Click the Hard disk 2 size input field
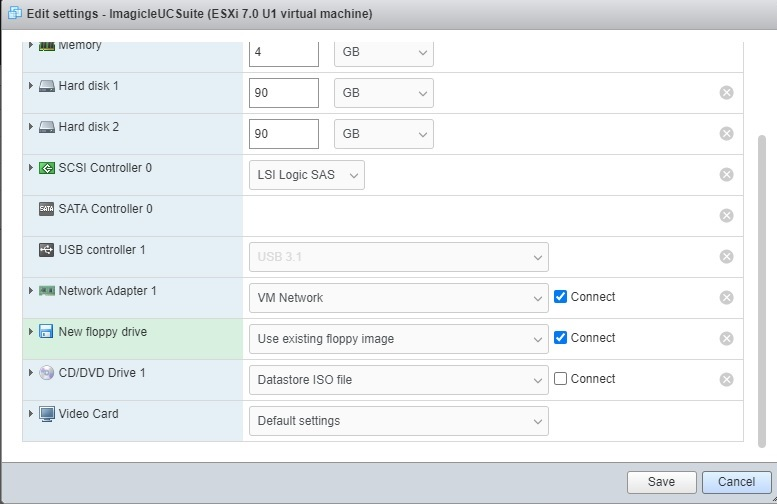Viewport: 777px width, 504px height. 283,134
